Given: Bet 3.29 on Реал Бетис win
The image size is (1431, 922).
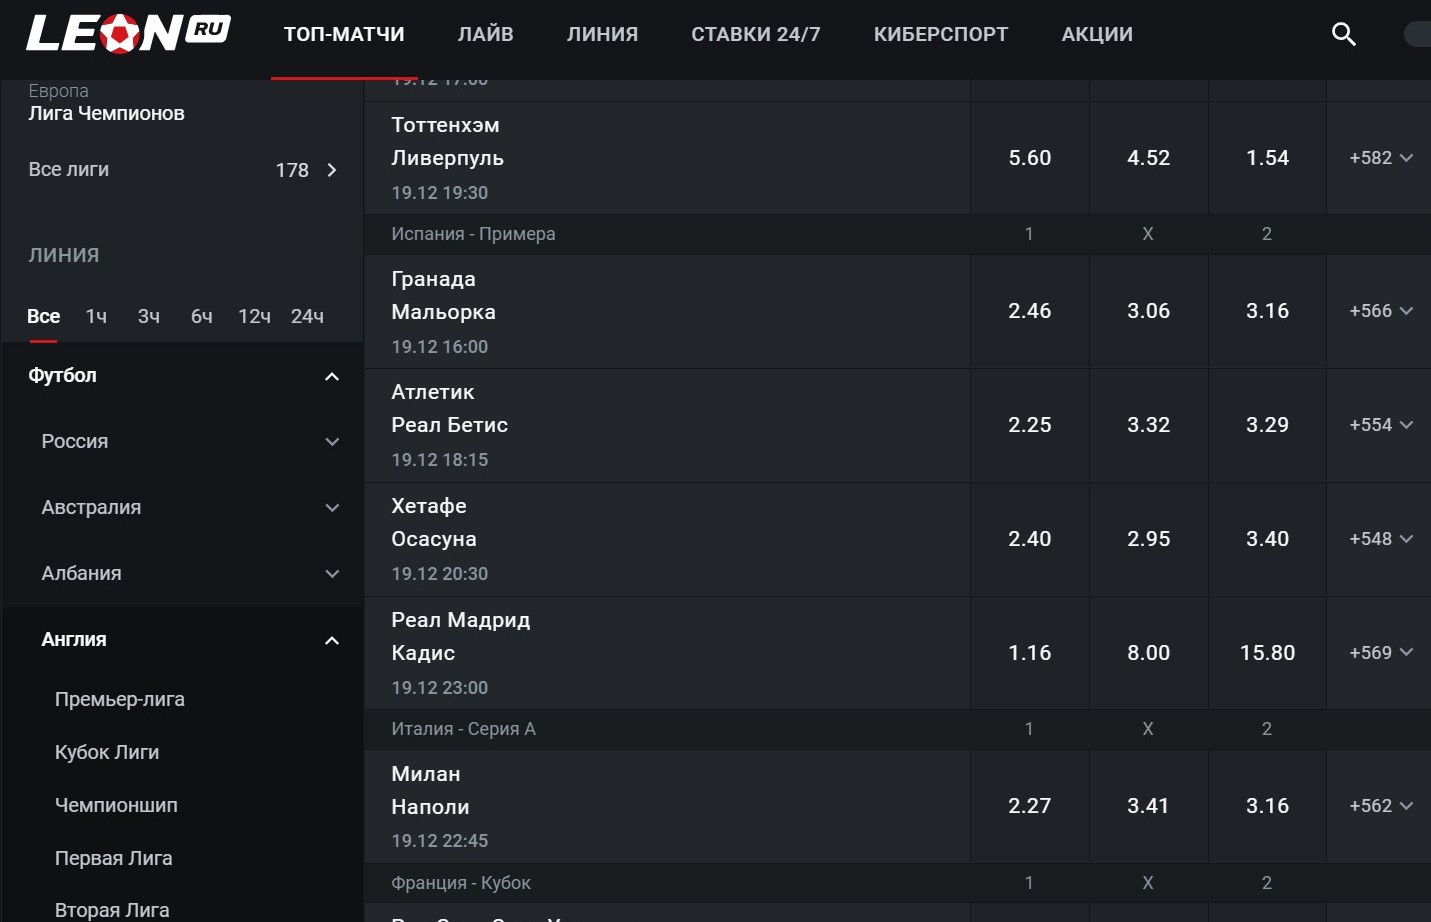Looking at the screenshot, I should (1267, 425).
